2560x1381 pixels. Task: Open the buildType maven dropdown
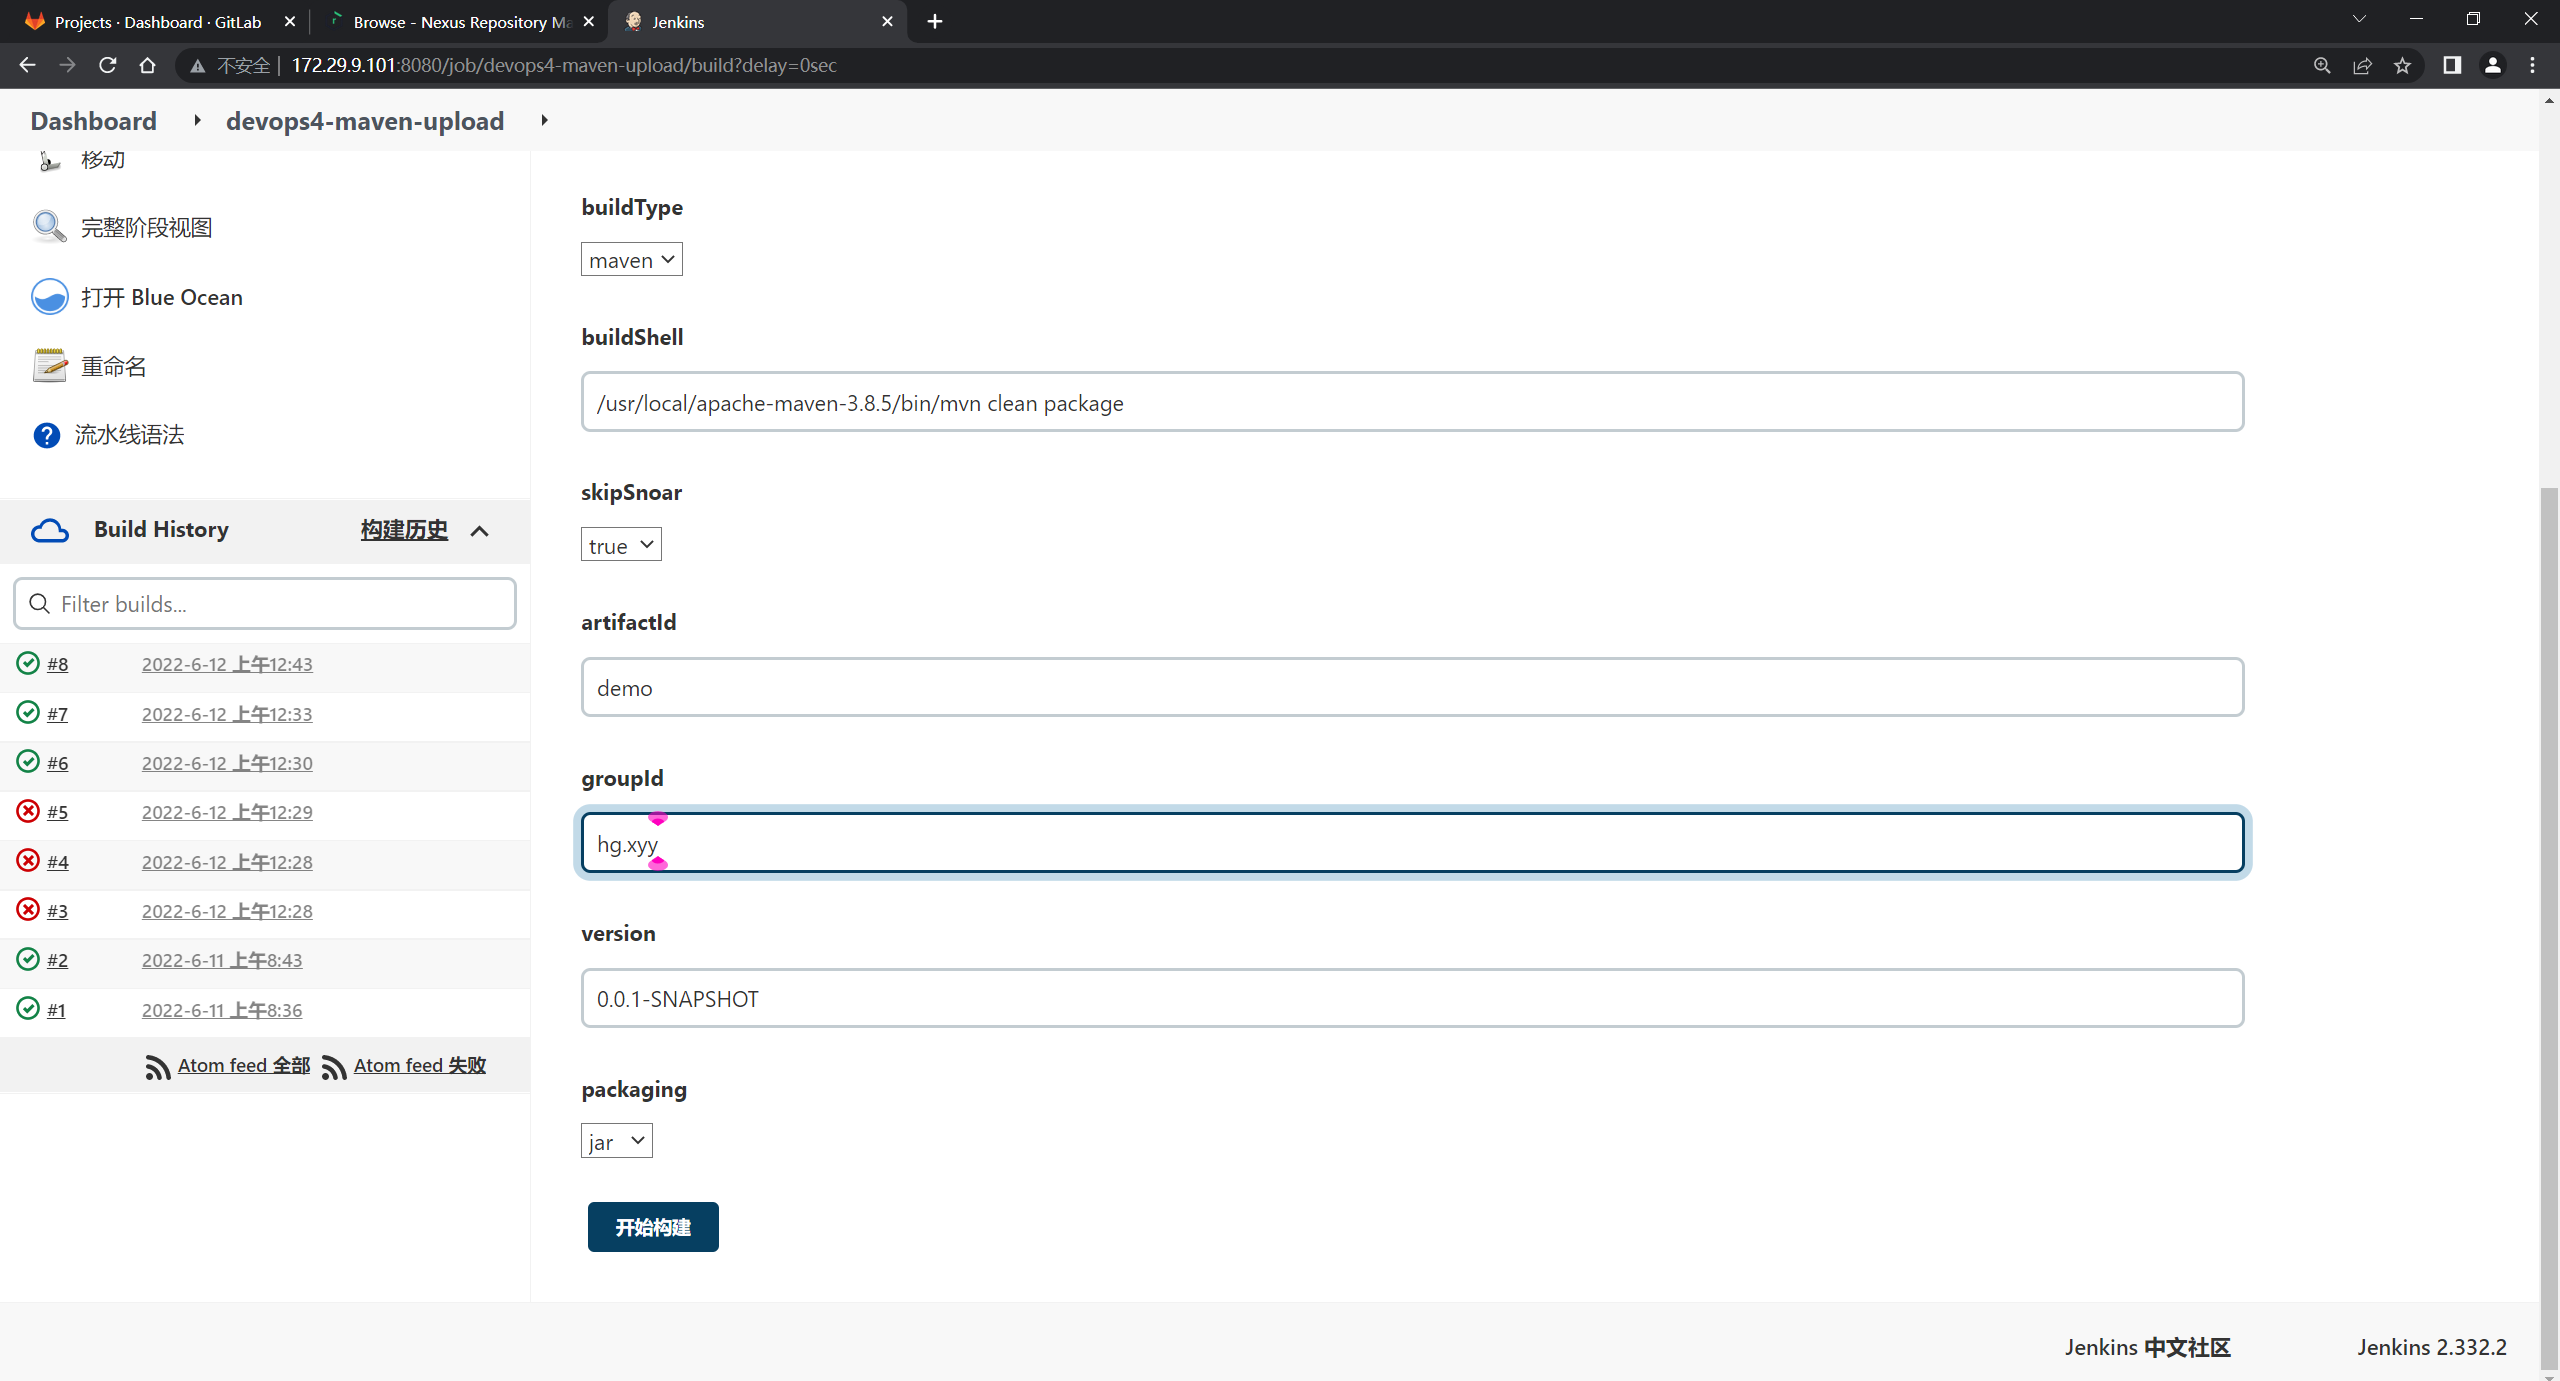[631, 260]
